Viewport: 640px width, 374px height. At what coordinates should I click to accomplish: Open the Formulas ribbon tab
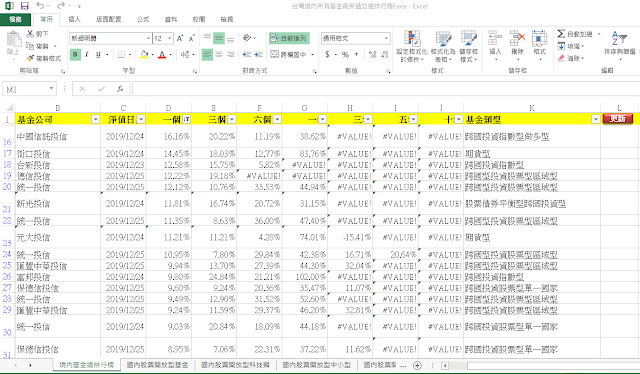[x=143, y=19]
